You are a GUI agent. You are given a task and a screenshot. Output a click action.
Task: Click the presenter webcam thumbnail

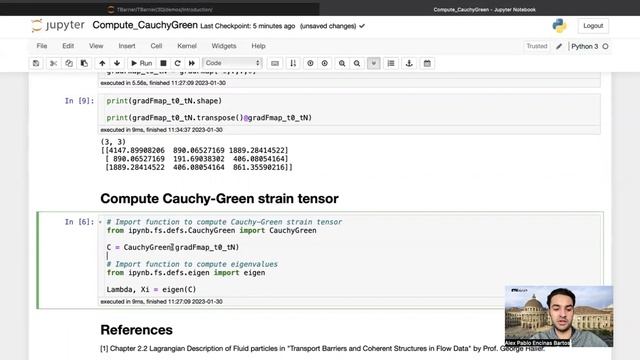click(x=559, y=316)
